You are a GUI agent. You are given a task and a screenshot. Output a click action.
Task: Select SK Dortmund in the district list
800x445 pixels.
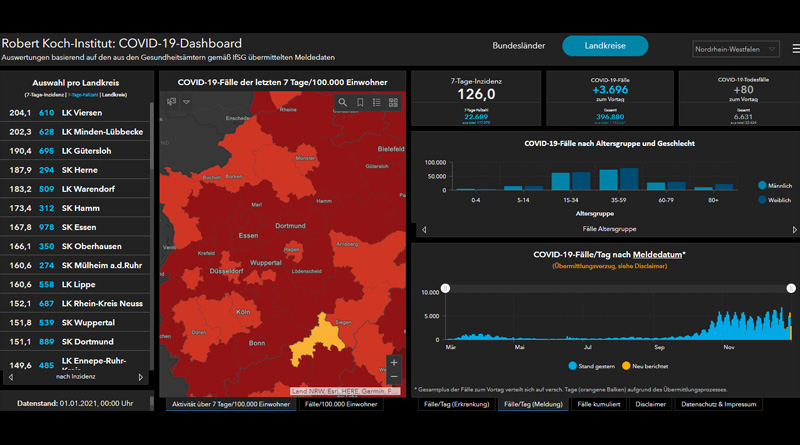tap(75, 341)
